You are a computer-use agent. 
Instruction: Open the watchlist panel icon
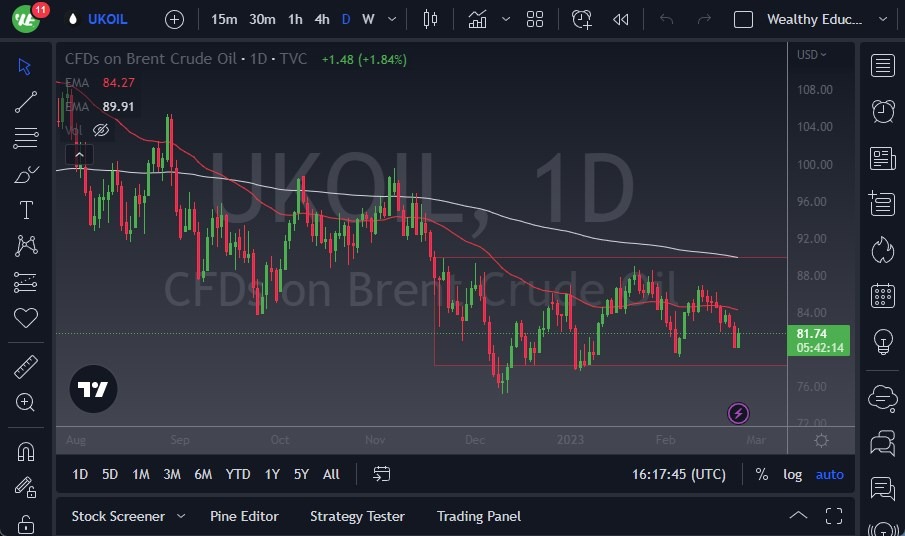tap(883, 66)
